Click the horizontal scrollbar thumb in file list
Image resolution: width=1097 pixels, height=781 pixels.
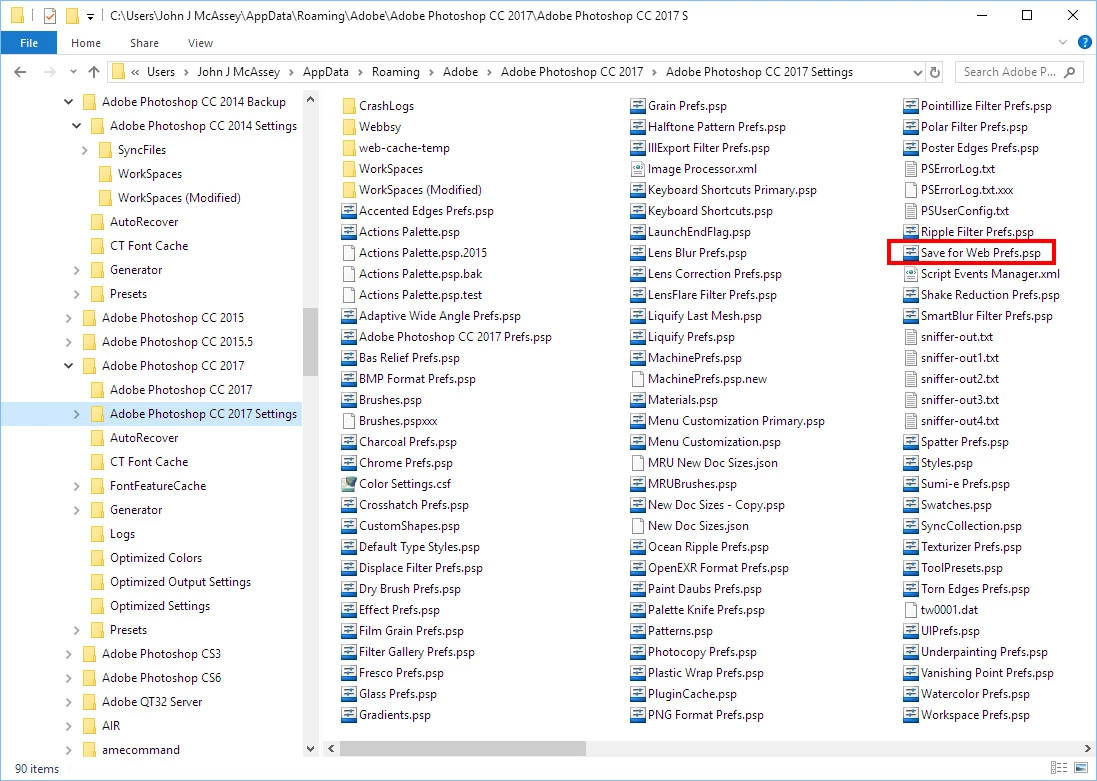click(462, 748)
